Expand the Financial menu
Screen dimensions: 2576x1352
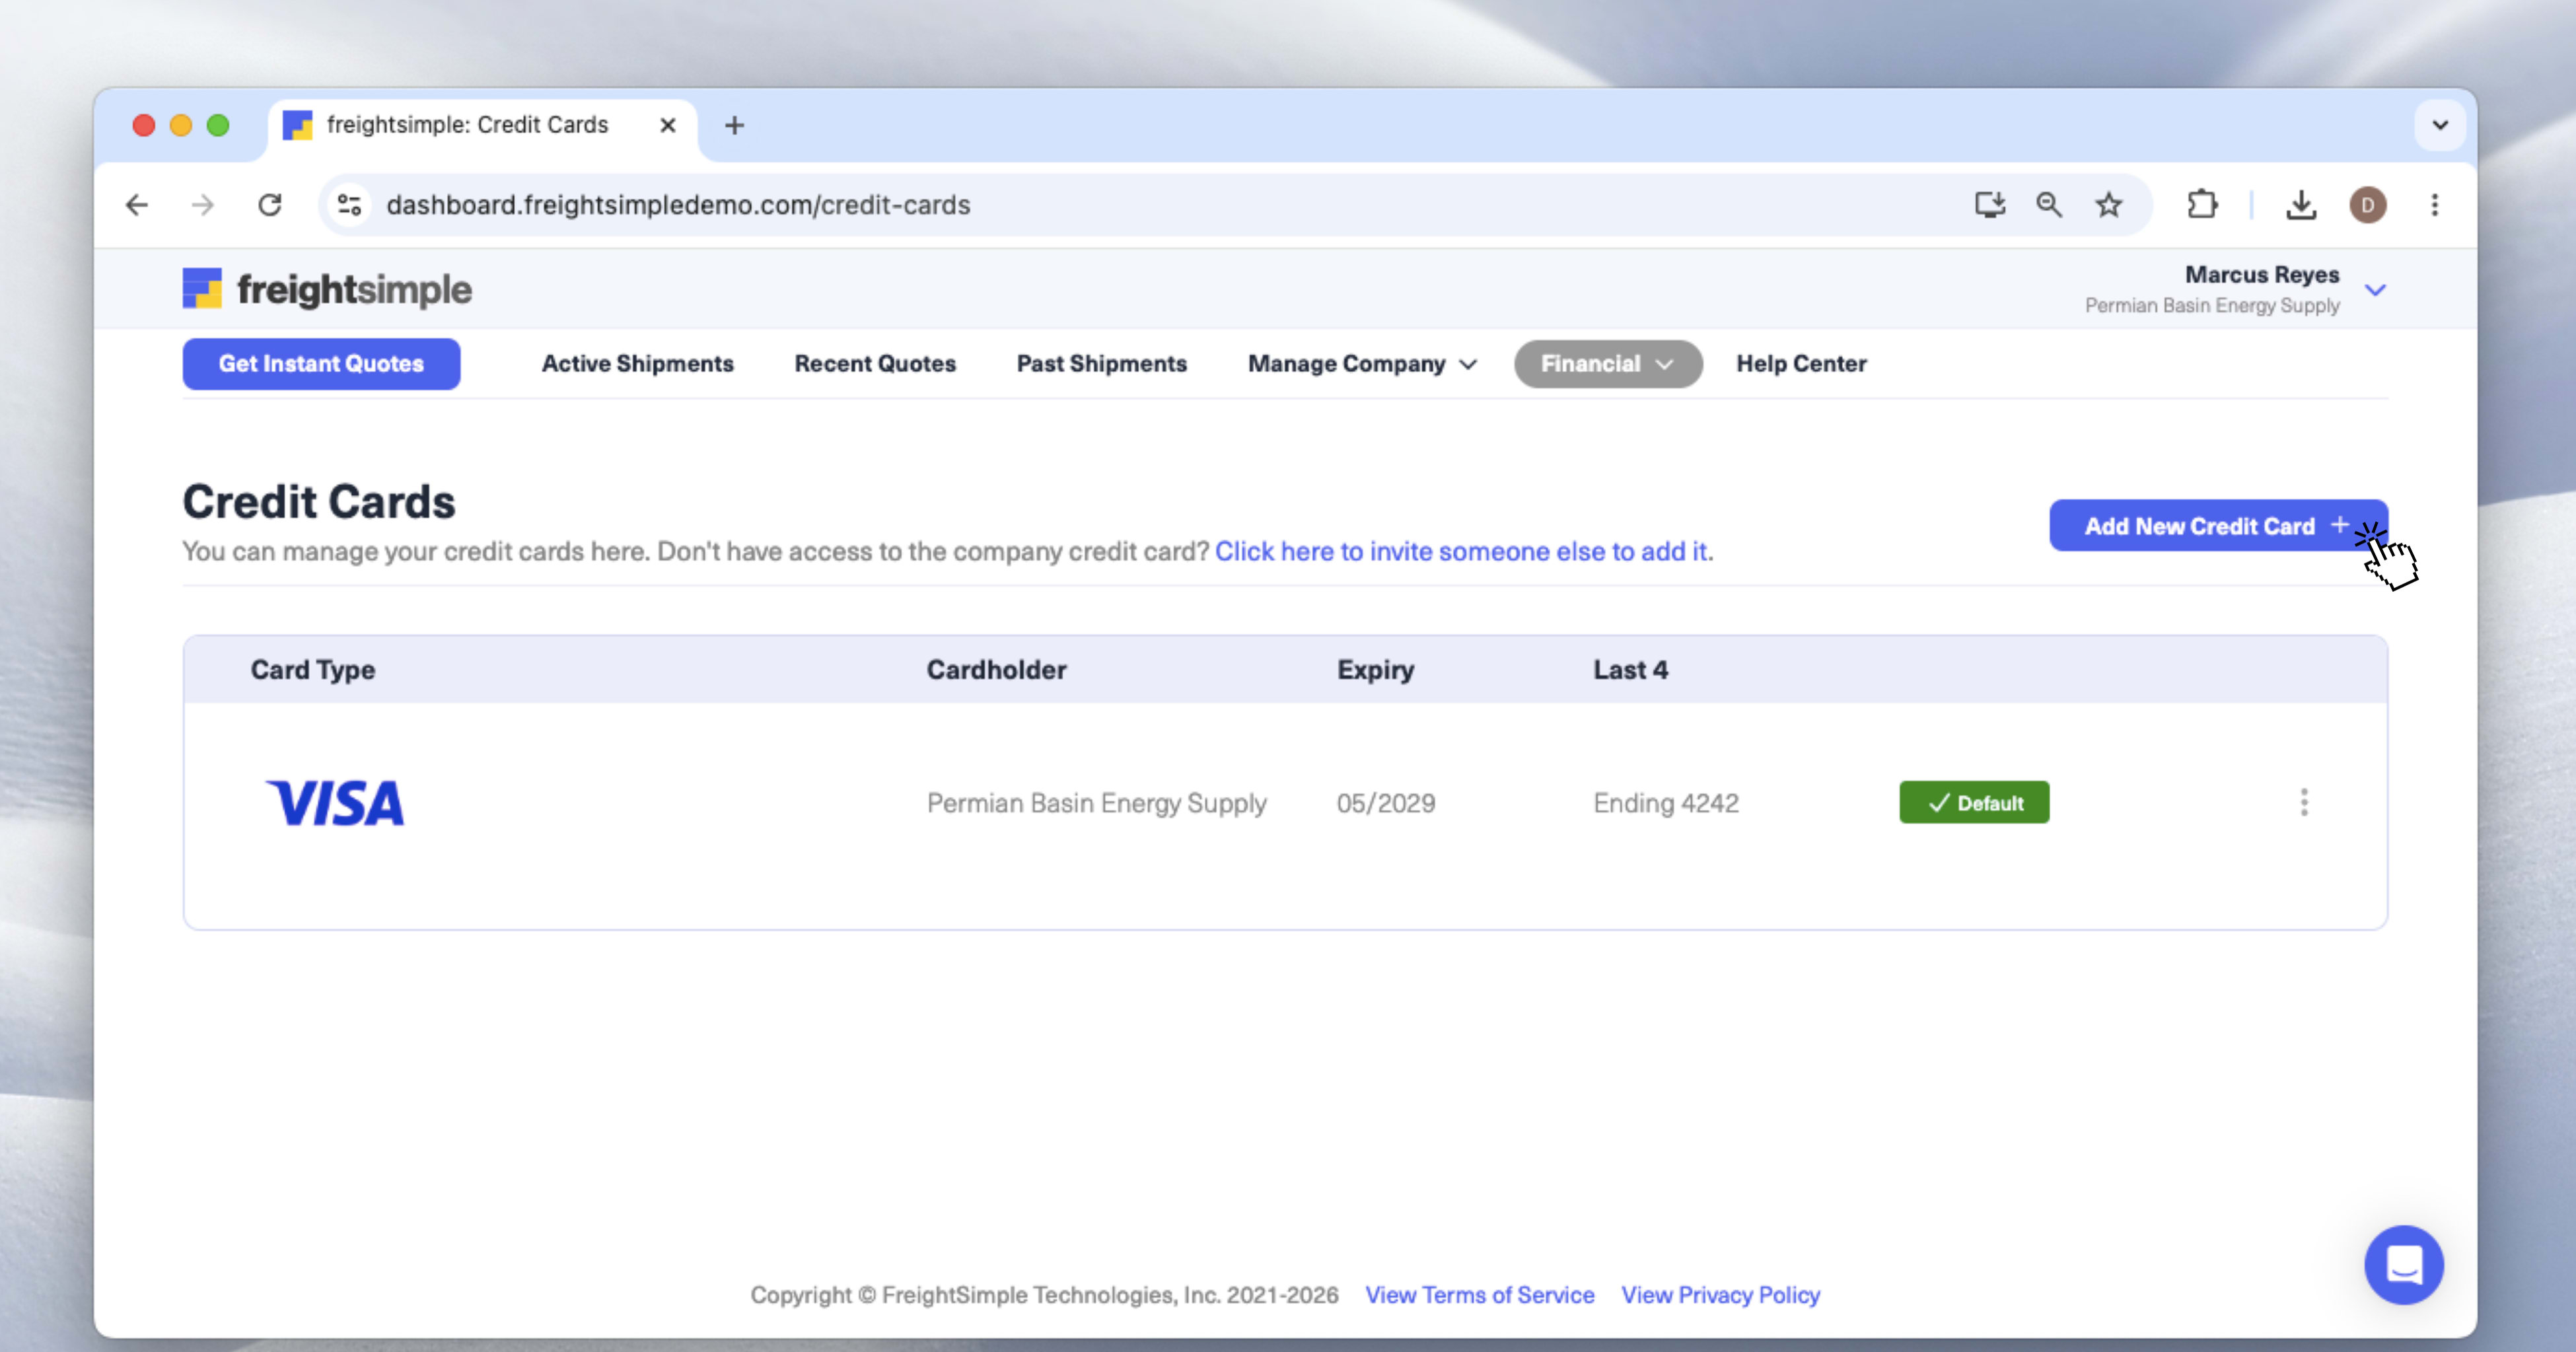(x=1608, y=364)
